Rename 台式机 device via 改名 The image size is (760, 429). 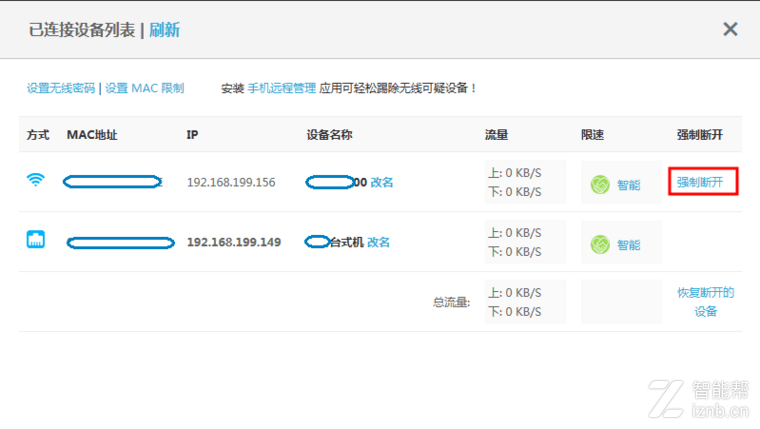click(x=379, y=242)
